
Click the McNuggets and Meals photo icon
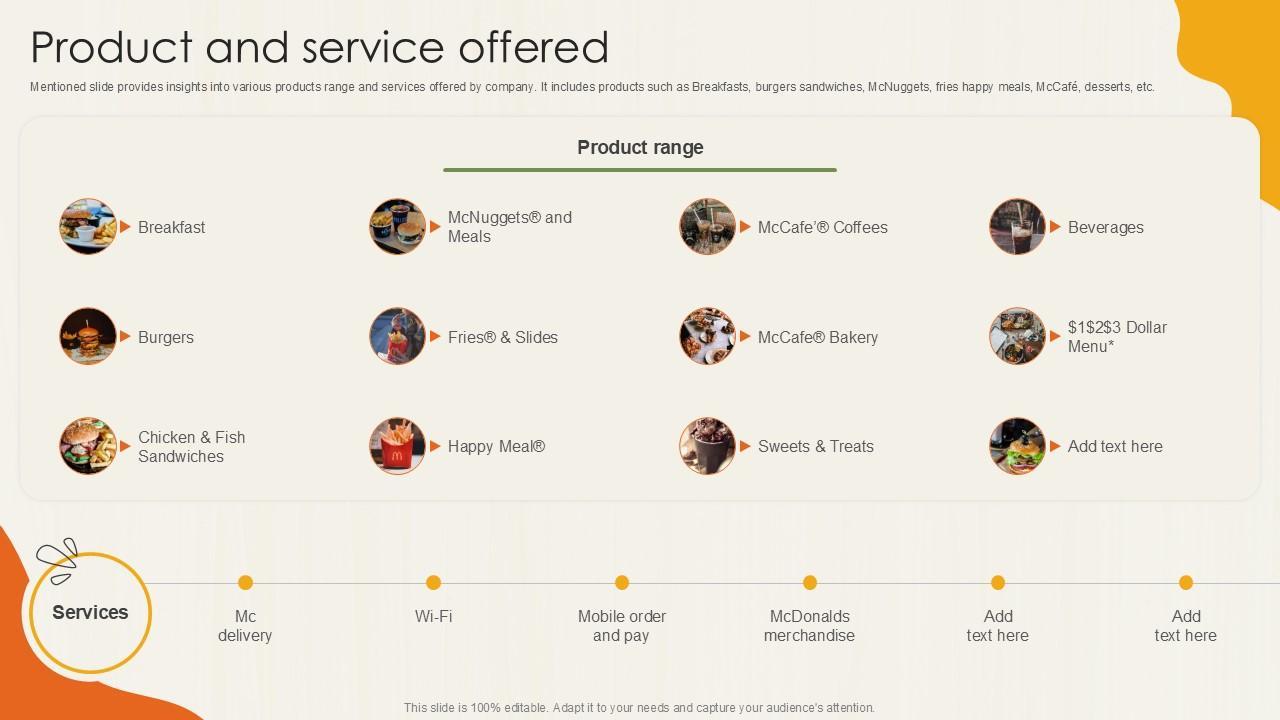[398, 226]
